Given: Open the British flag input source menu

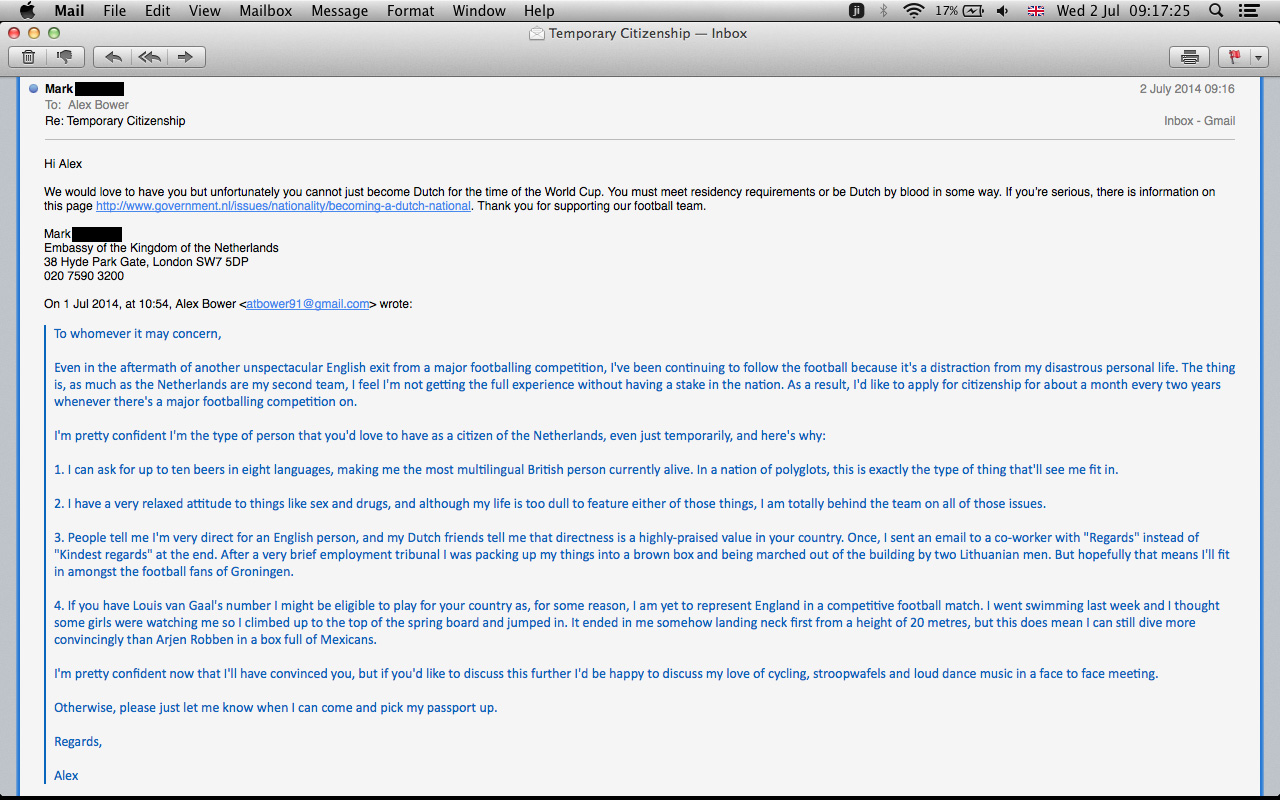Looking at the screenshot, I should pos(1036,11).
